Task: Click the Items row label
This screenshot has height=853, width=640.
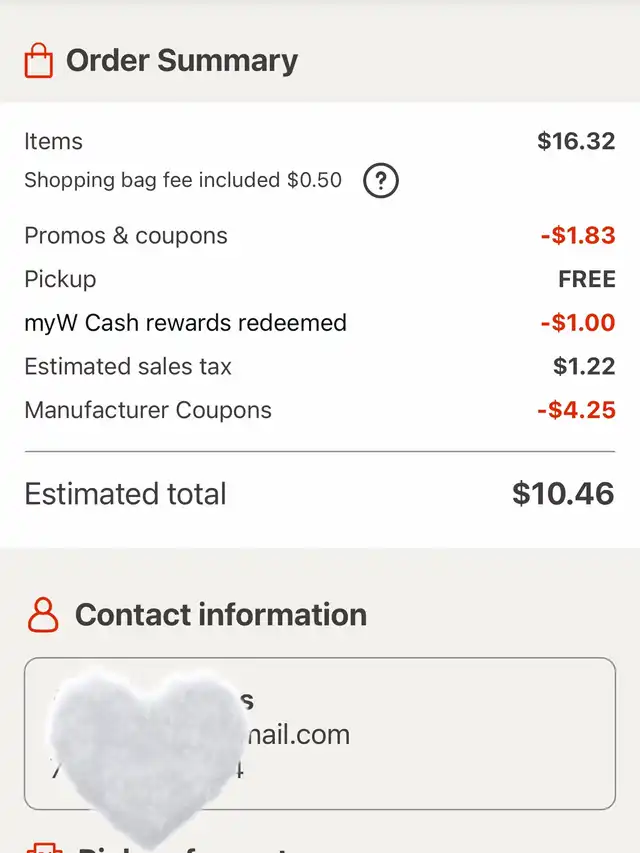Action: [53, 142]
